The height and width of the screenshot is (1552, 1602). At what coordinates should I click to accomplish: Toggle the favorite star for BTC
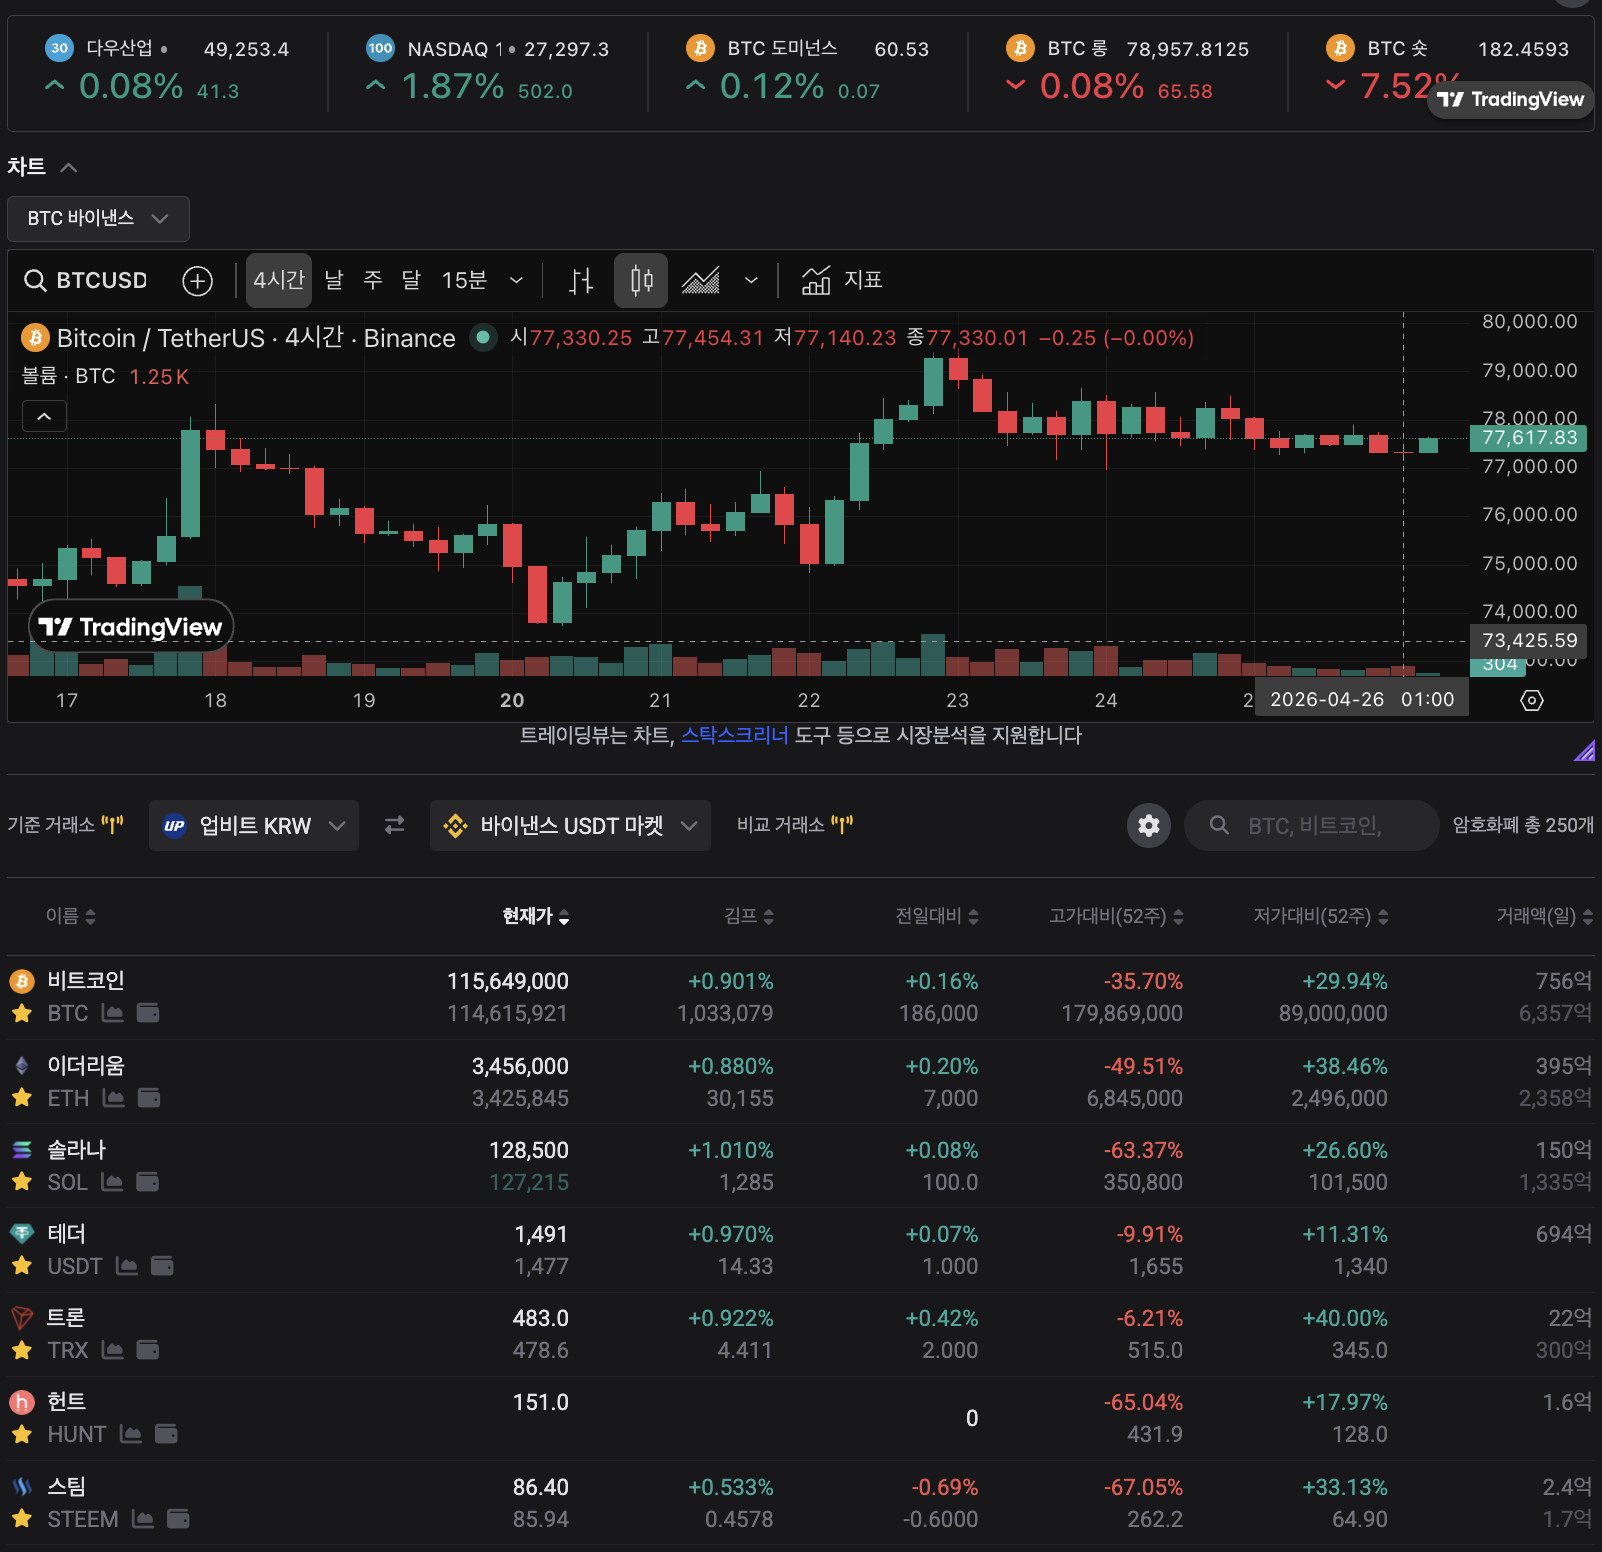tap(22, 1013)
